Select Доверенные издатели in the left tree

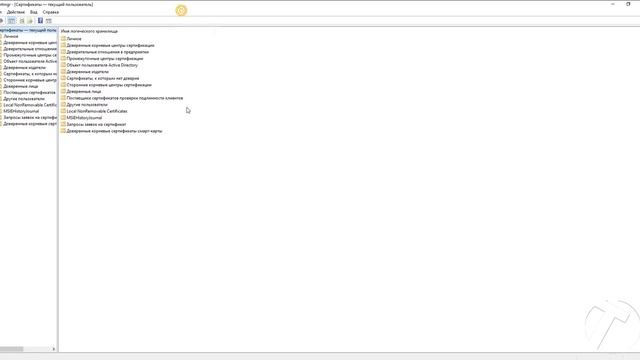tap(24, 67)
